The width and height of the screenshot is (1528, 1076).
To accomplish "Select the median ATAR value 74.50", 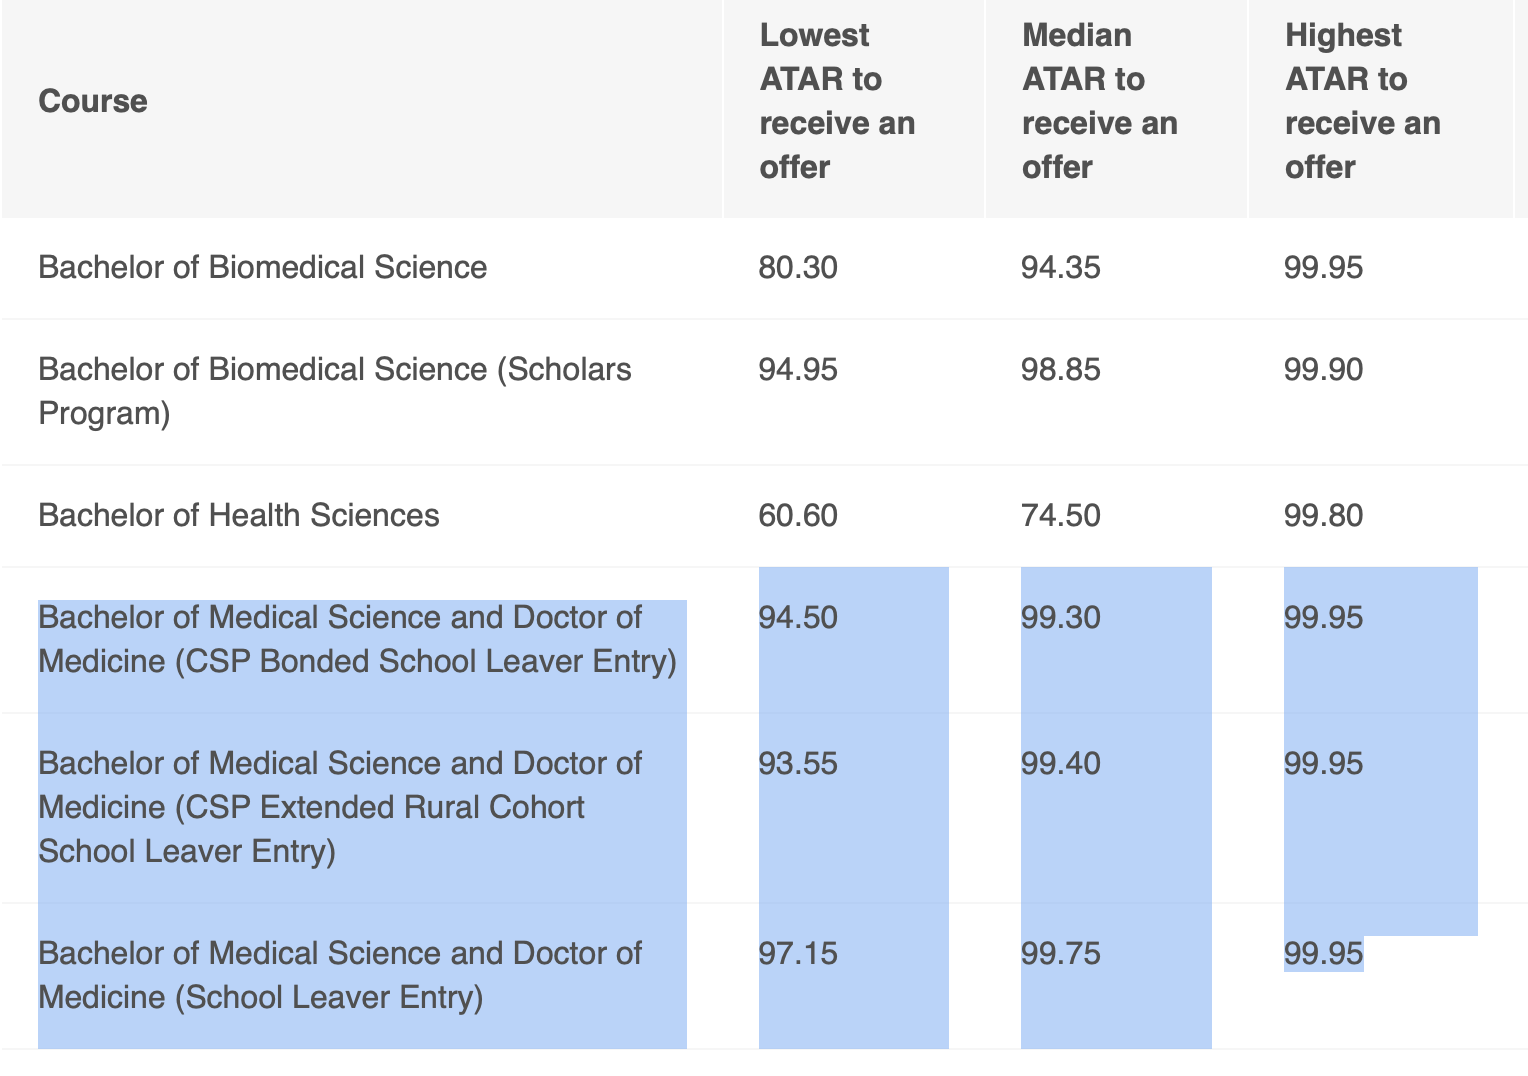I will point(1060,515).
